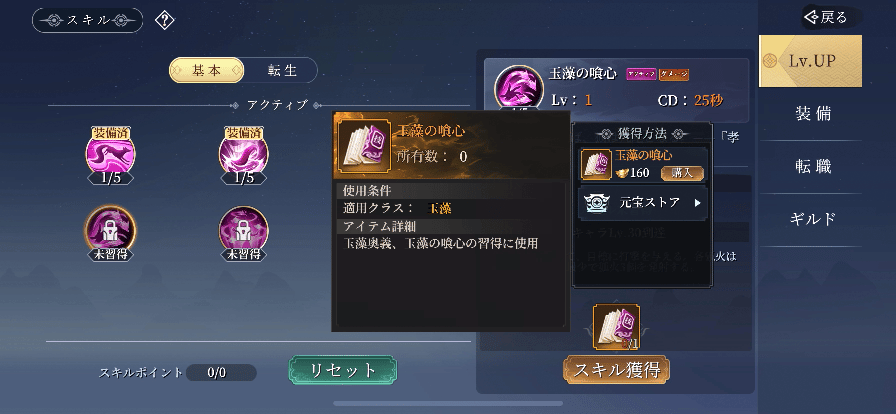Click the 購入 buy button
The image size is (896, 414).
[x=682, y=173]
